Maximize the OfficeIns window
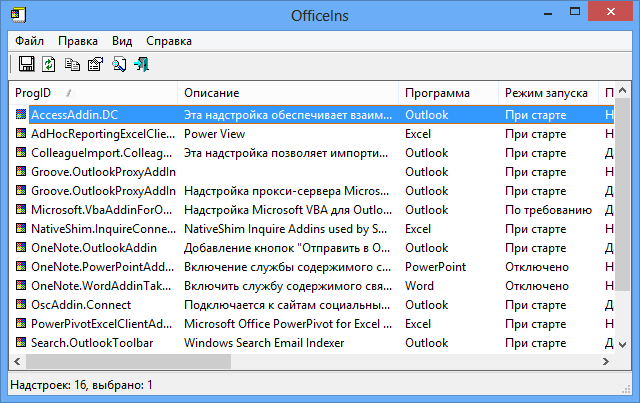Screen dimensions: 640x403 [x=575, y=12]
